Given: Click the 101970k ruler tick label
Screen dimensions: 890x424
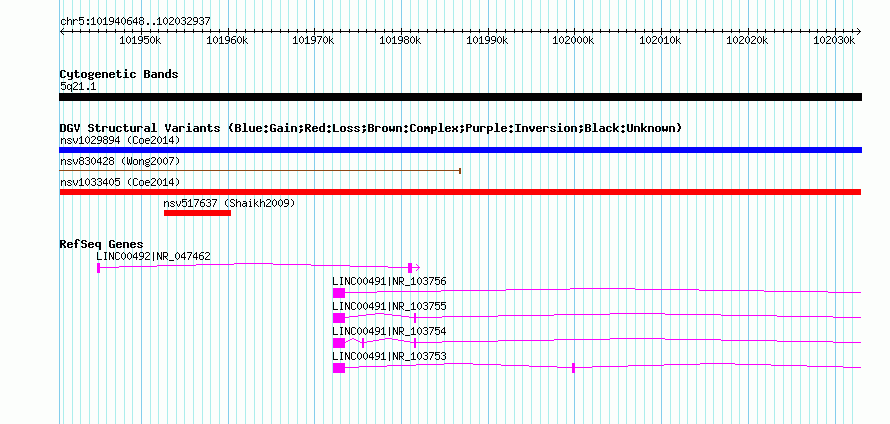Looking at the screenshot, I should point(313,40).
